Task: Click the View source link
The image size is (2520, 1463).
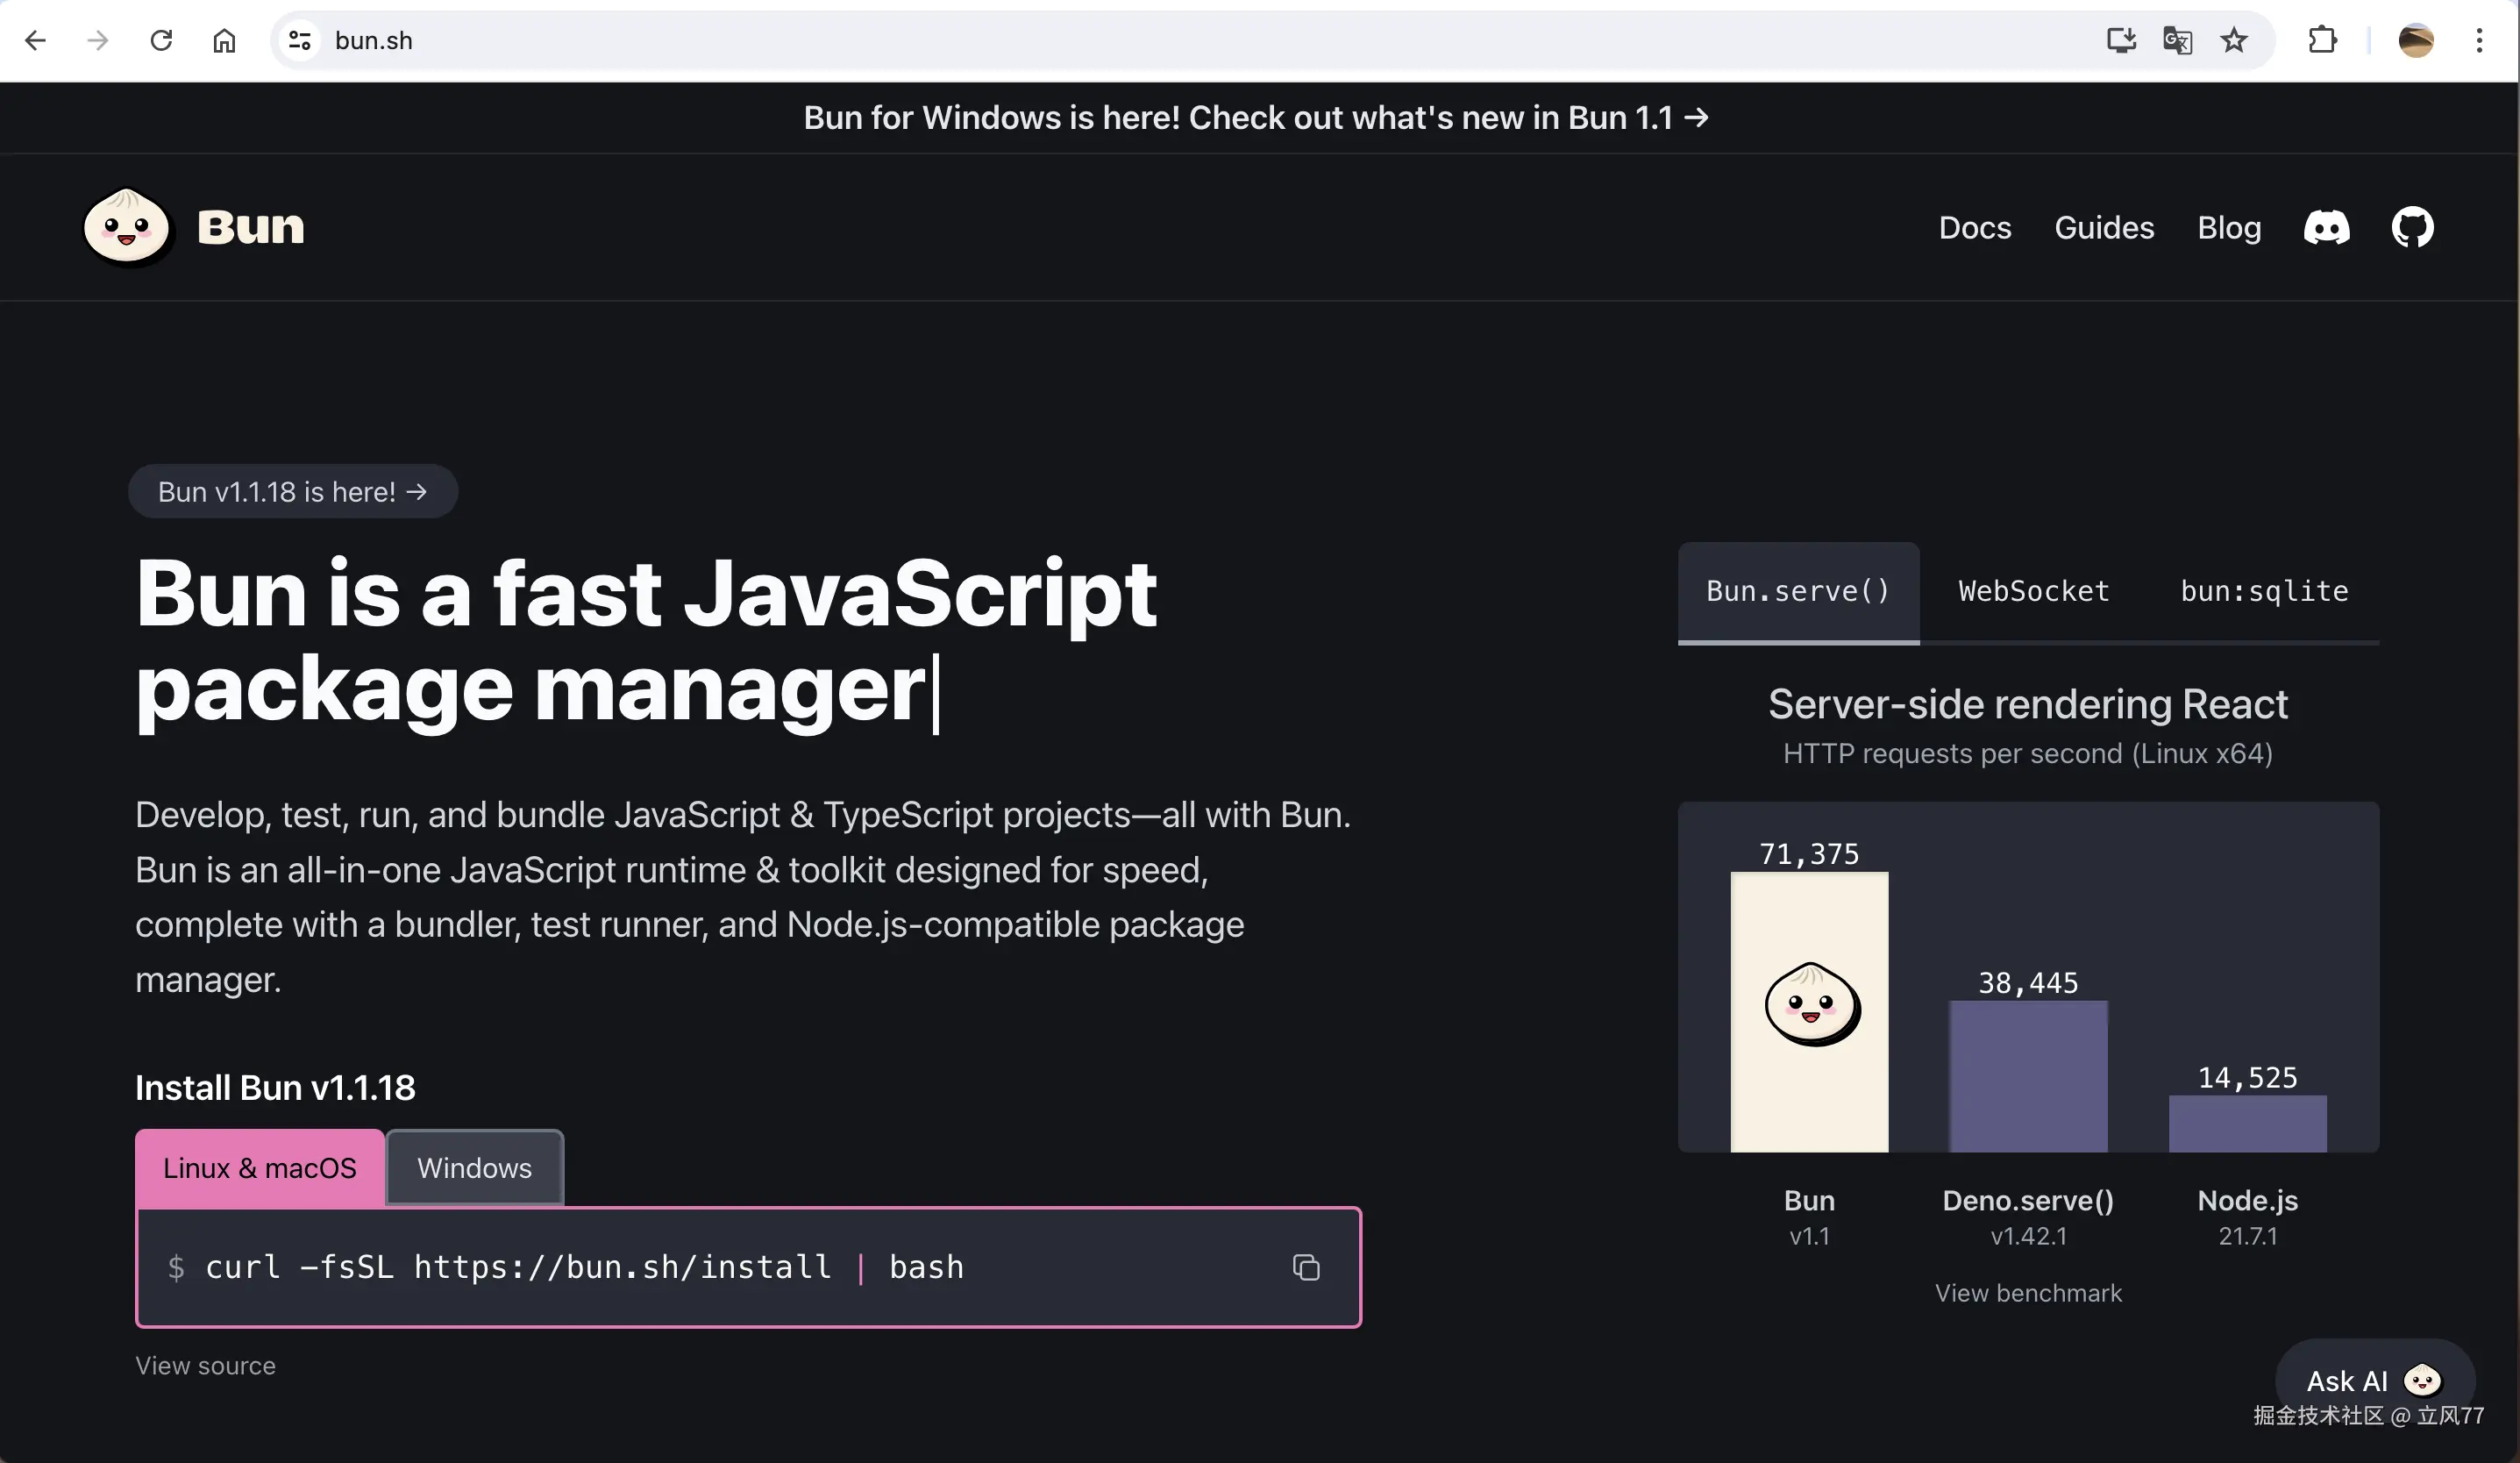Action: click(205, 1366)
